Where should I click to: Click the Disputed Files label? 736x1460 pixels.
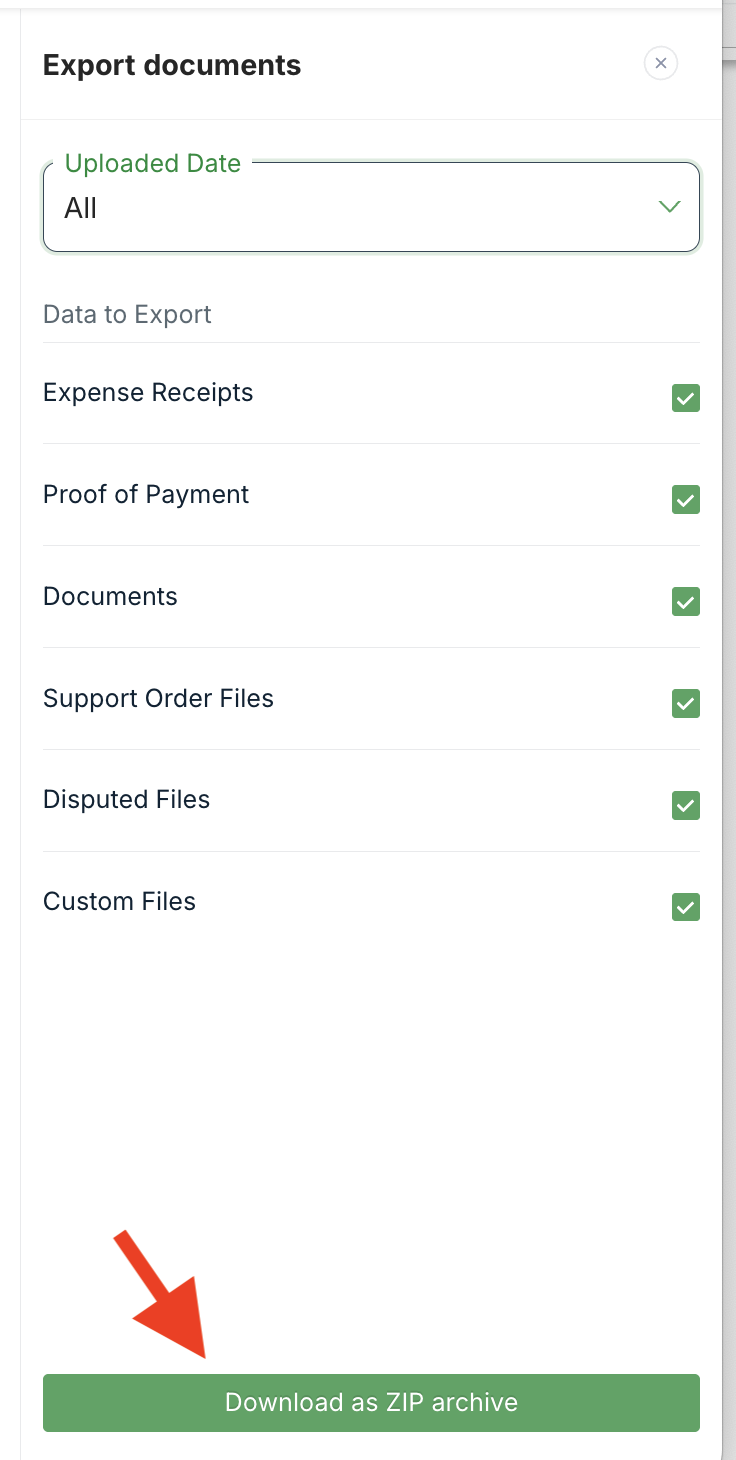(126, 800)
